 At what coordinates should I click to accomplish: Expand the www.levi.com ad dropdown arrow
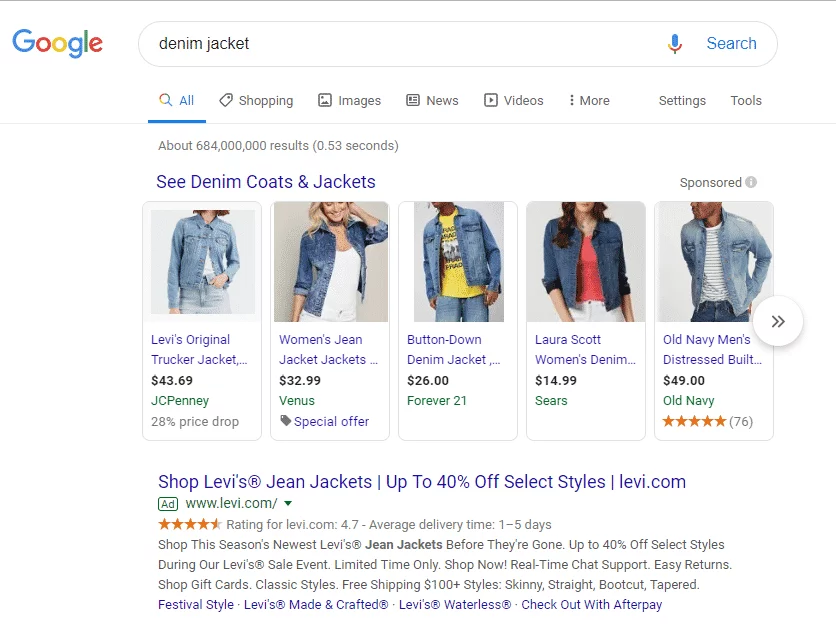point(288,503)
